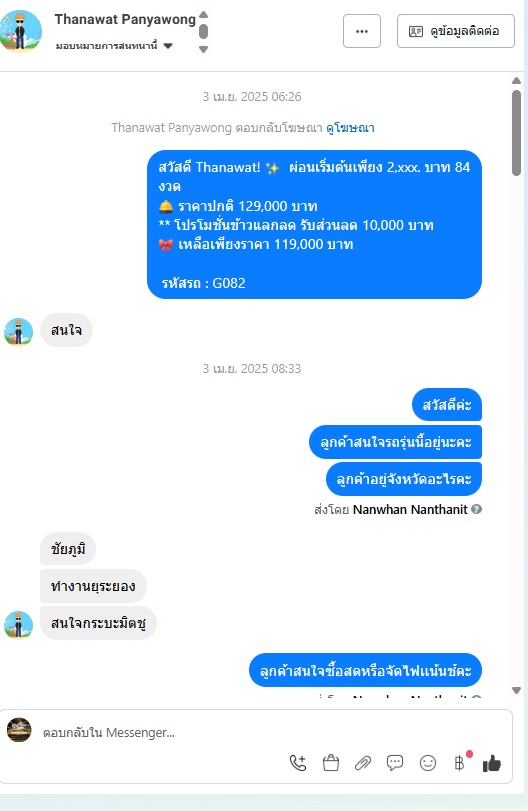Attach a file with the paperclip icon
The width and height of the screenshot is (528, 811).
click(x=363, y=763)
